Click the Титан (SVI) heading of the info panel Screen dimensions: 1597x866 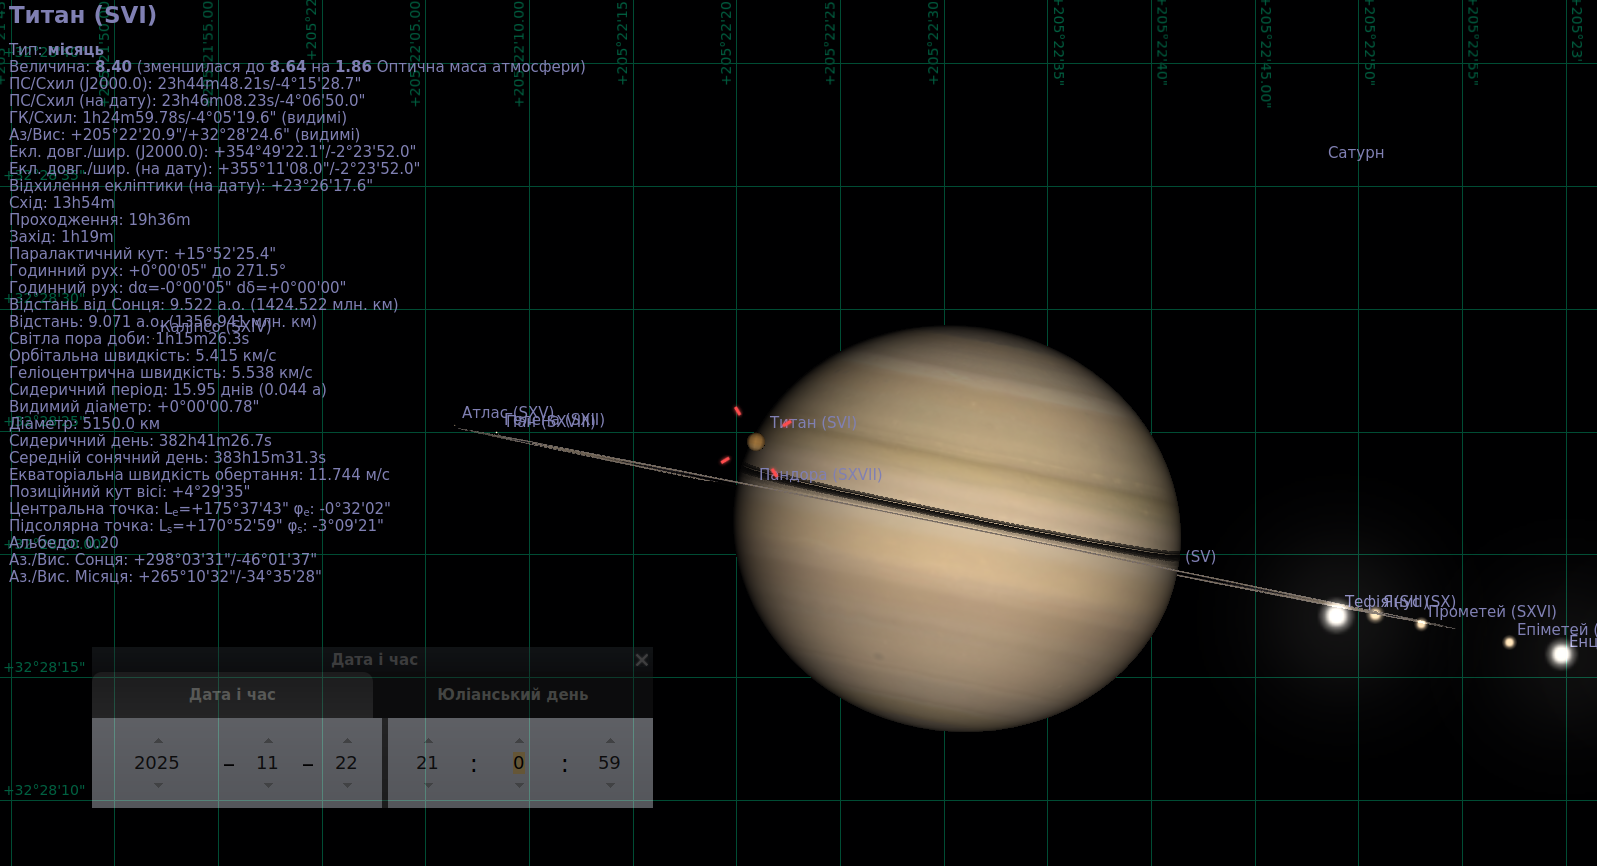pos(83,15)
